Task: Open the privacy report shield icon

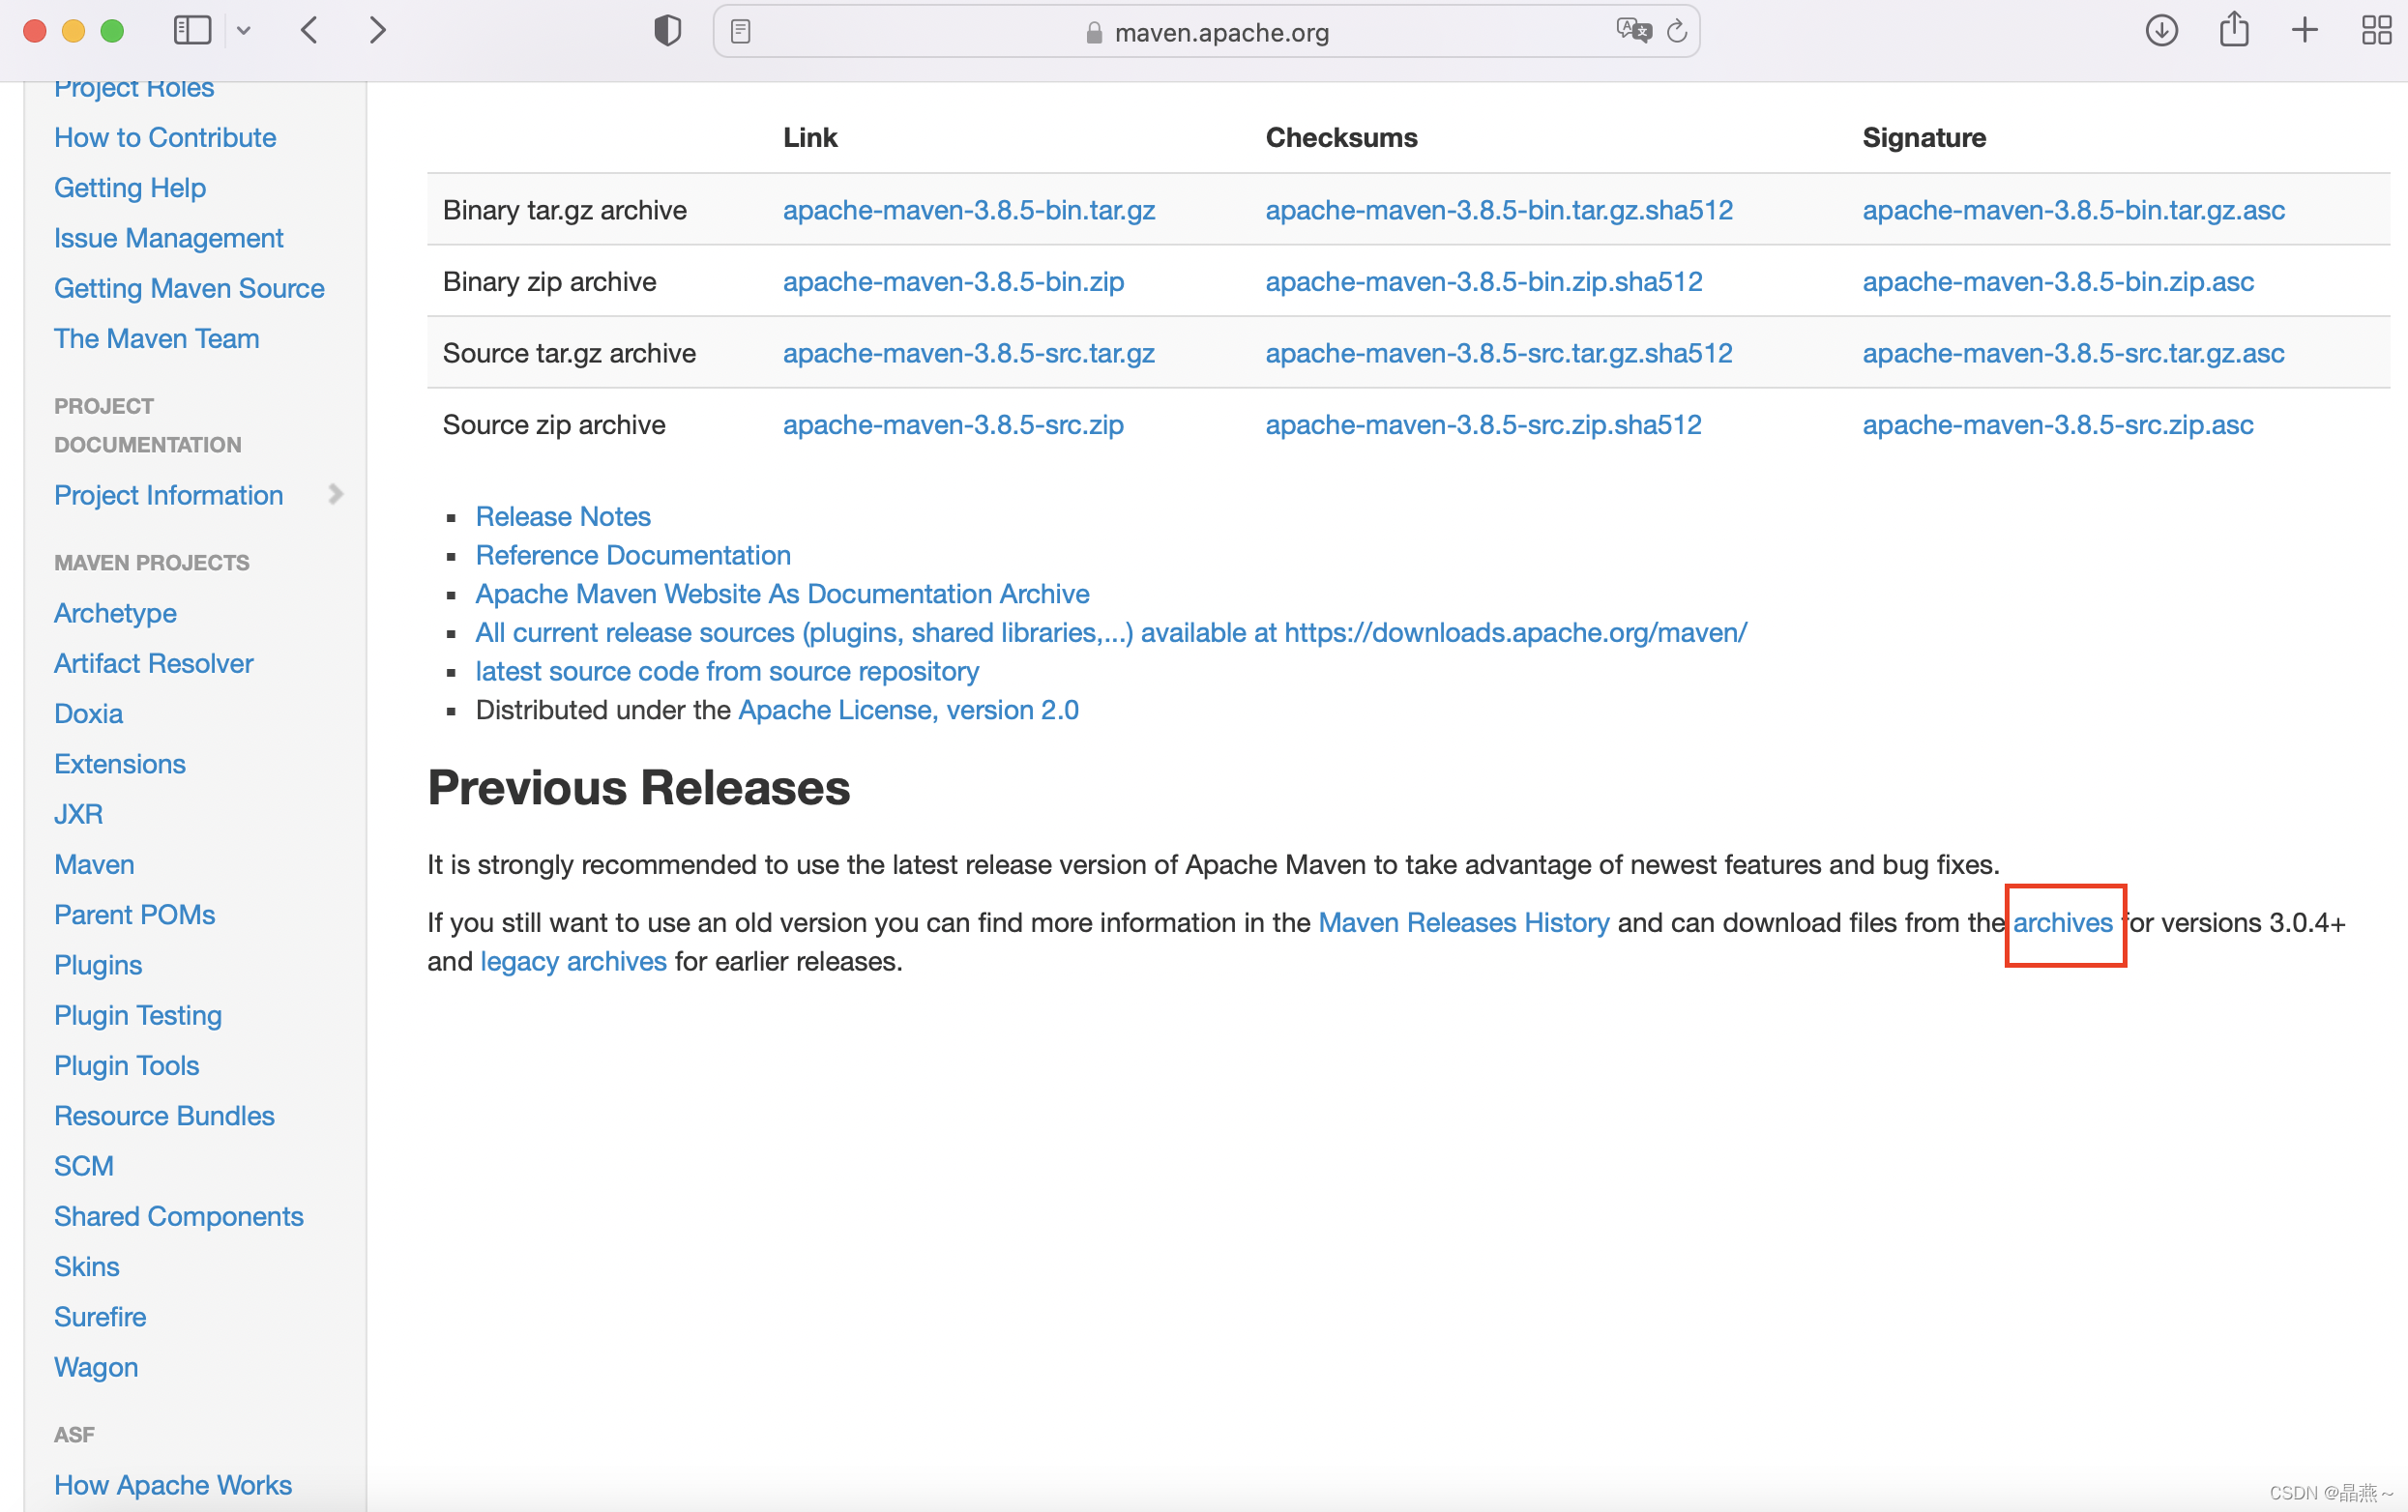Action: 667,31
